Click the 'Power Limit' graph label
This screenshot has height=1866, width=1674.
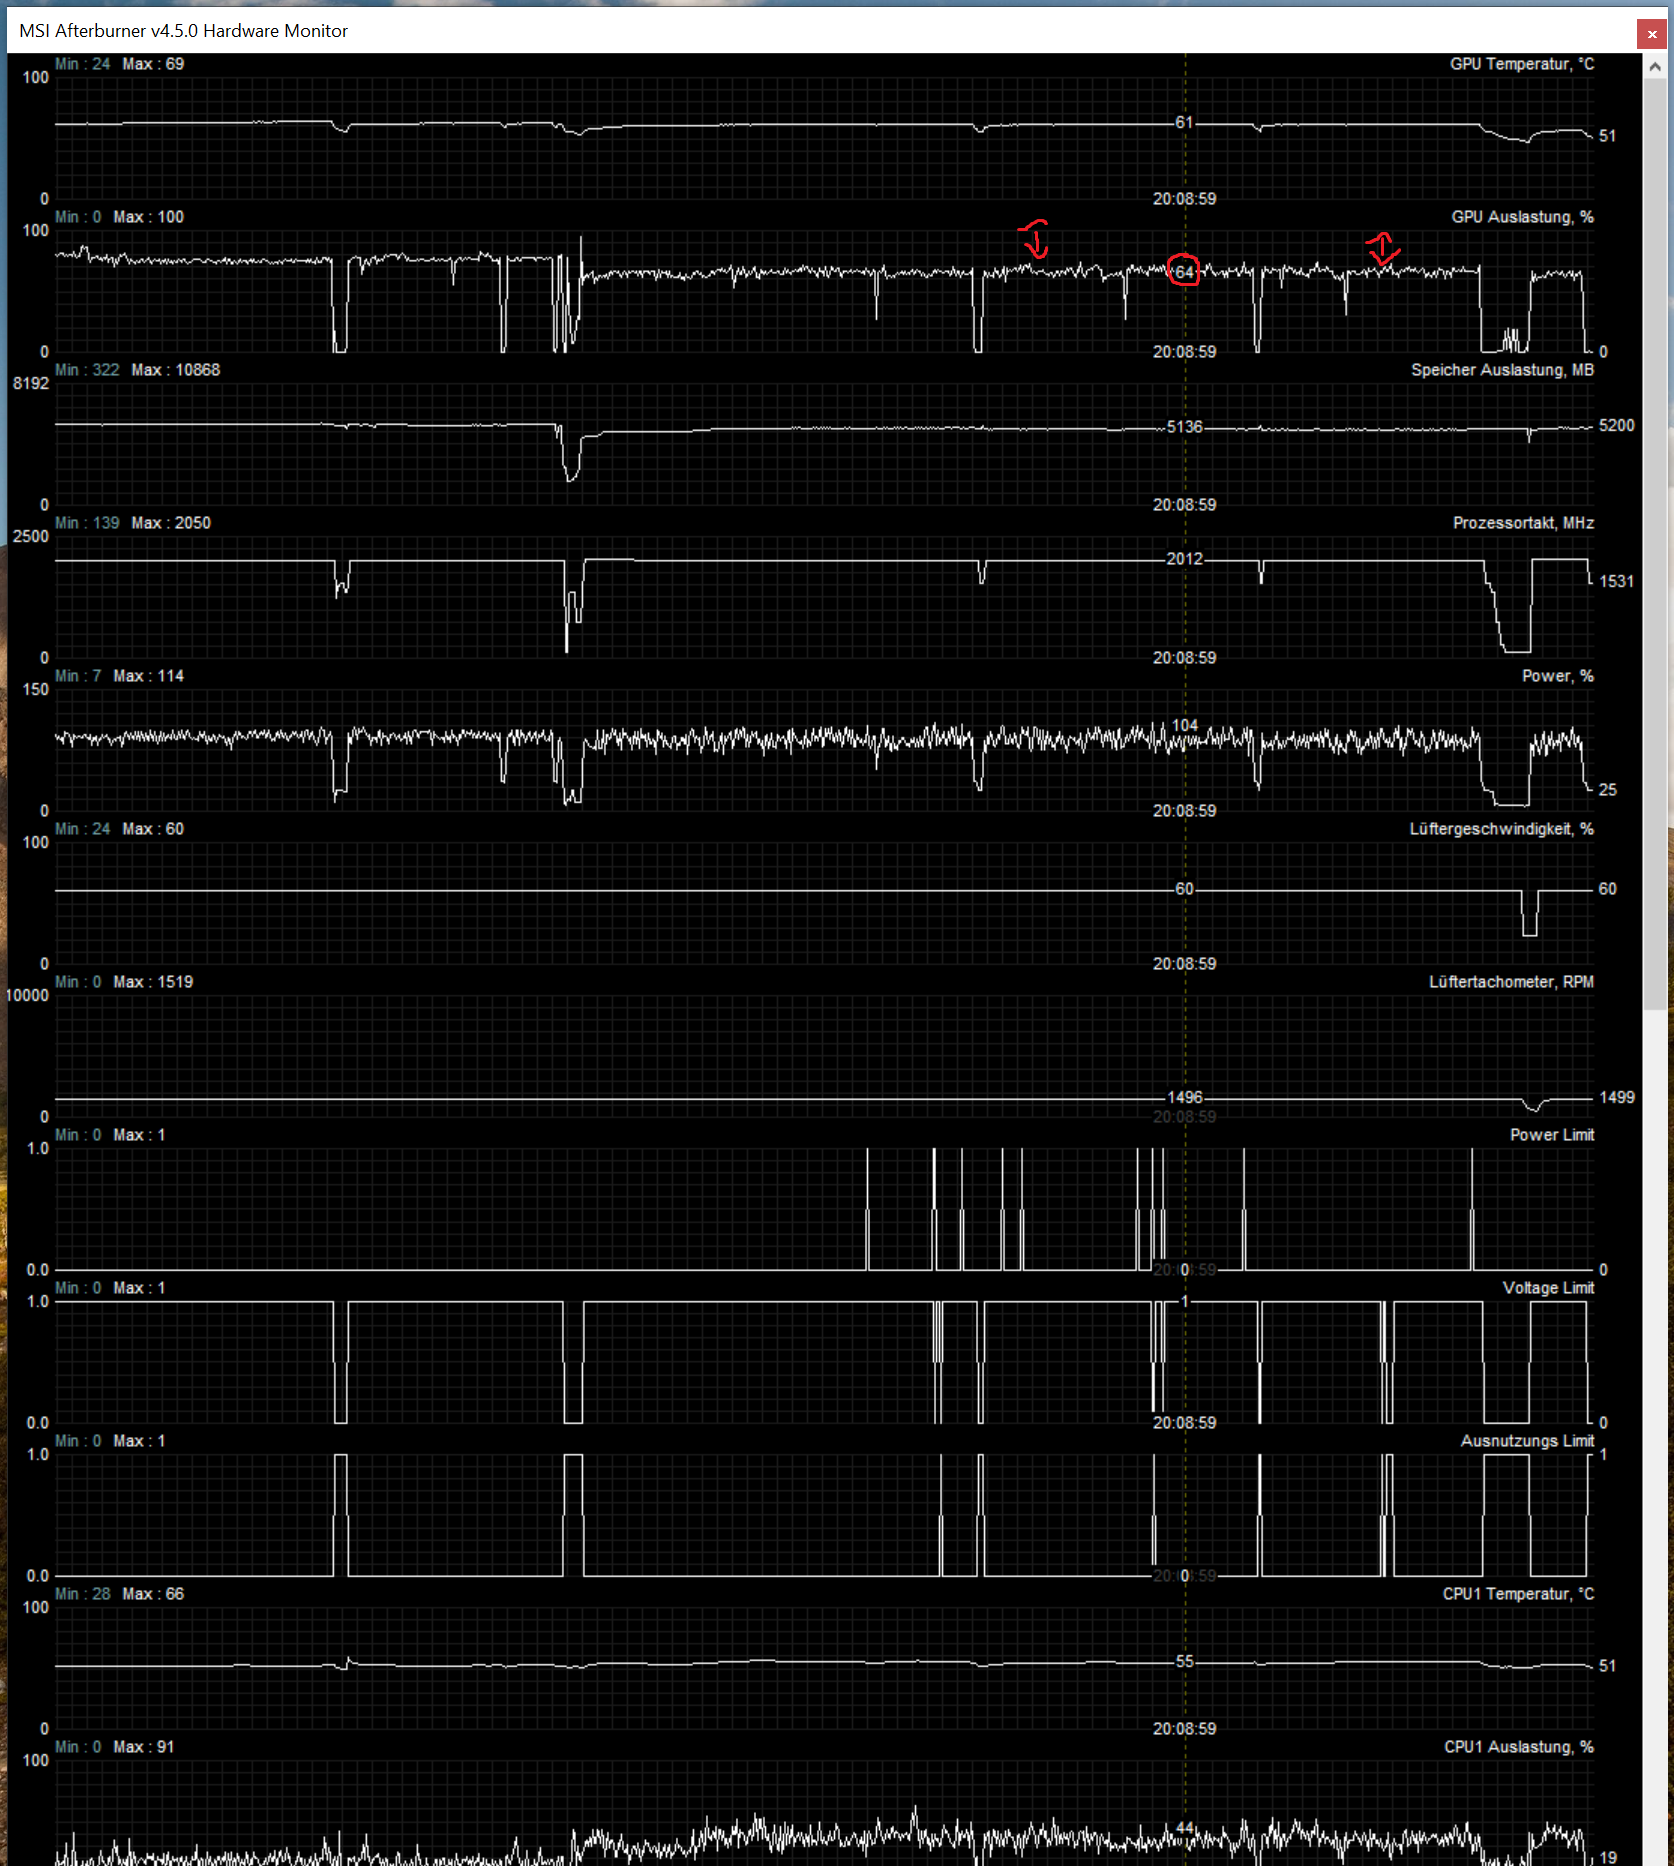pyautogui.click(x=1552, y=1135)
